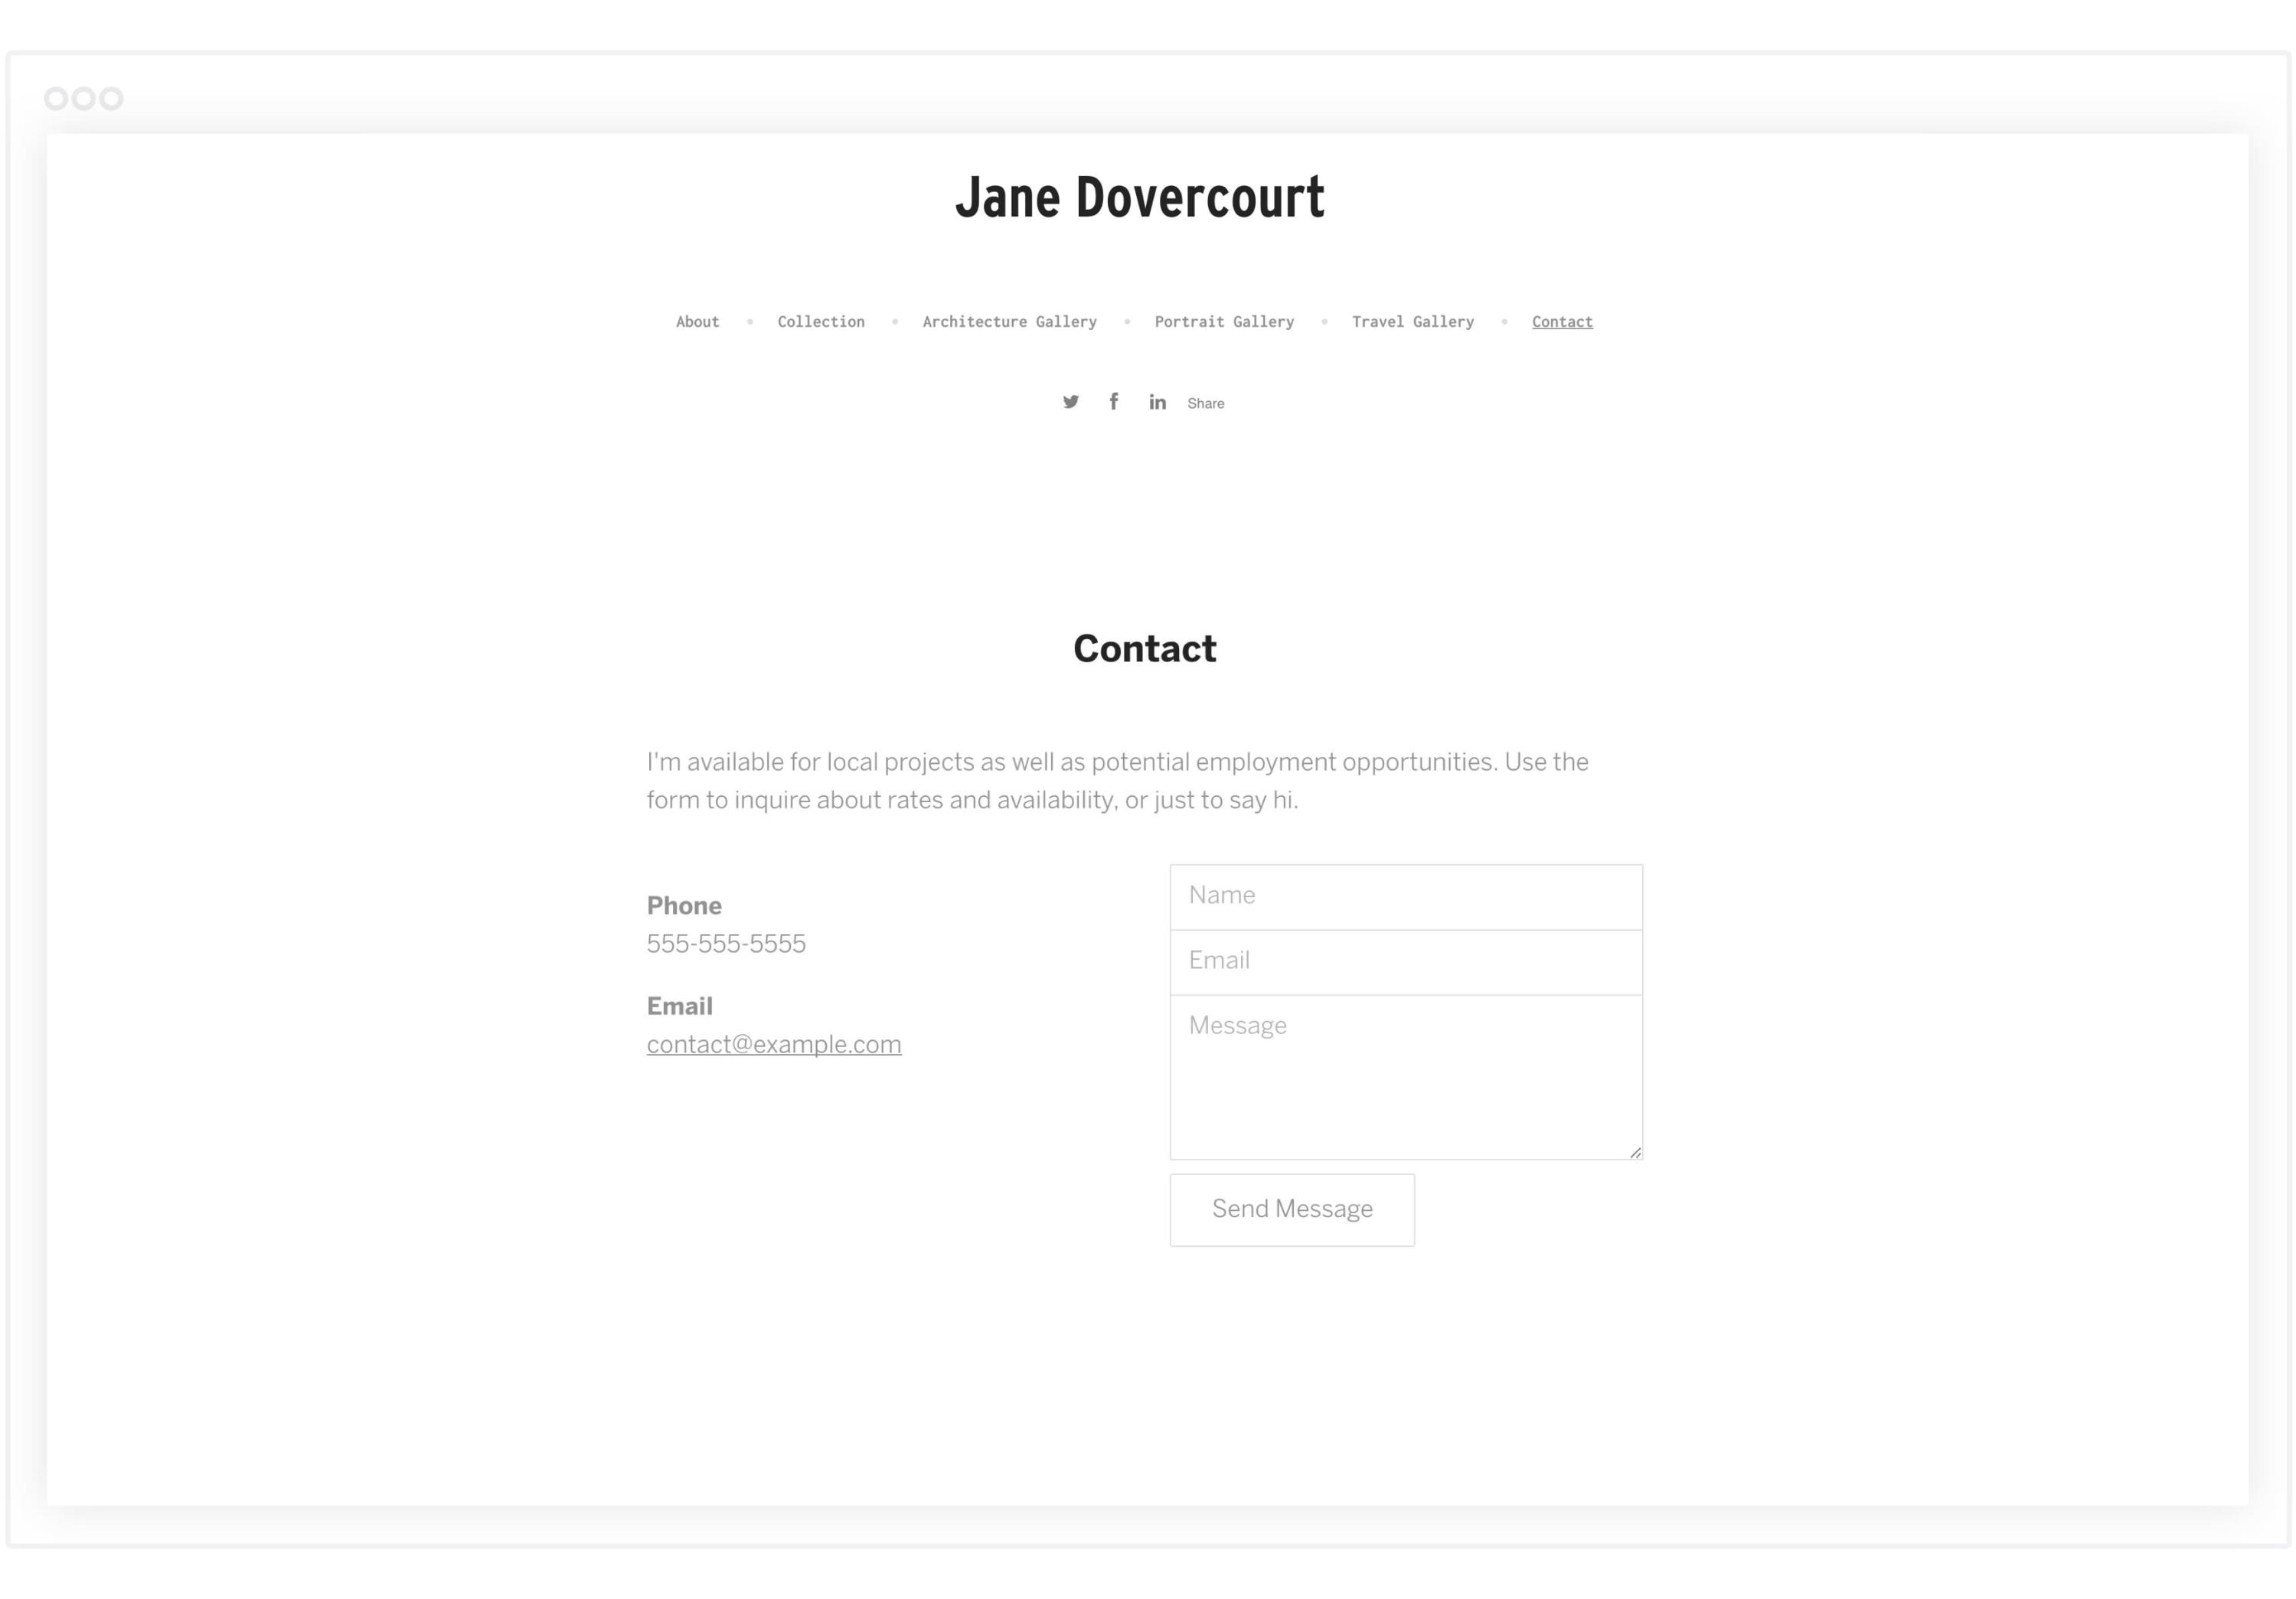Viewport: 2296px width, 1599px height.
Task: Click the contact@example.com email link
Action: (x=773, y=1043)
